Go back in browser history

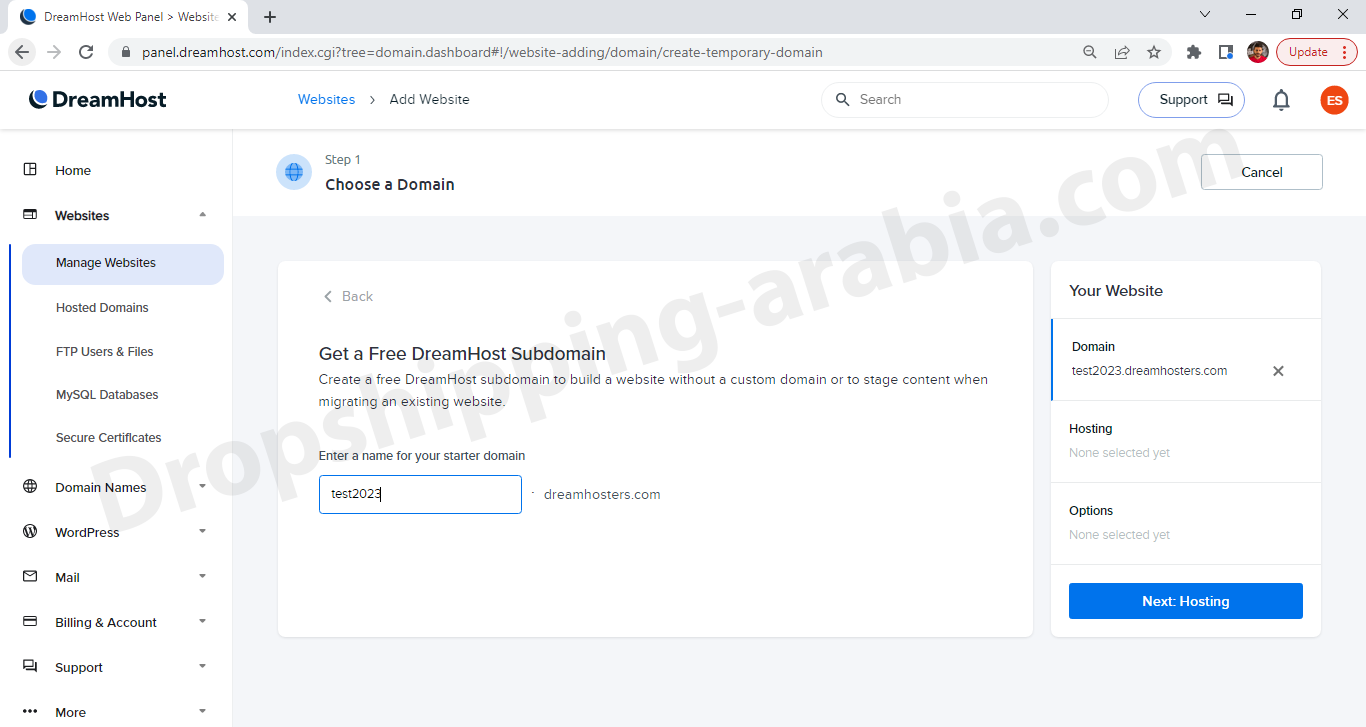point(22,52)
